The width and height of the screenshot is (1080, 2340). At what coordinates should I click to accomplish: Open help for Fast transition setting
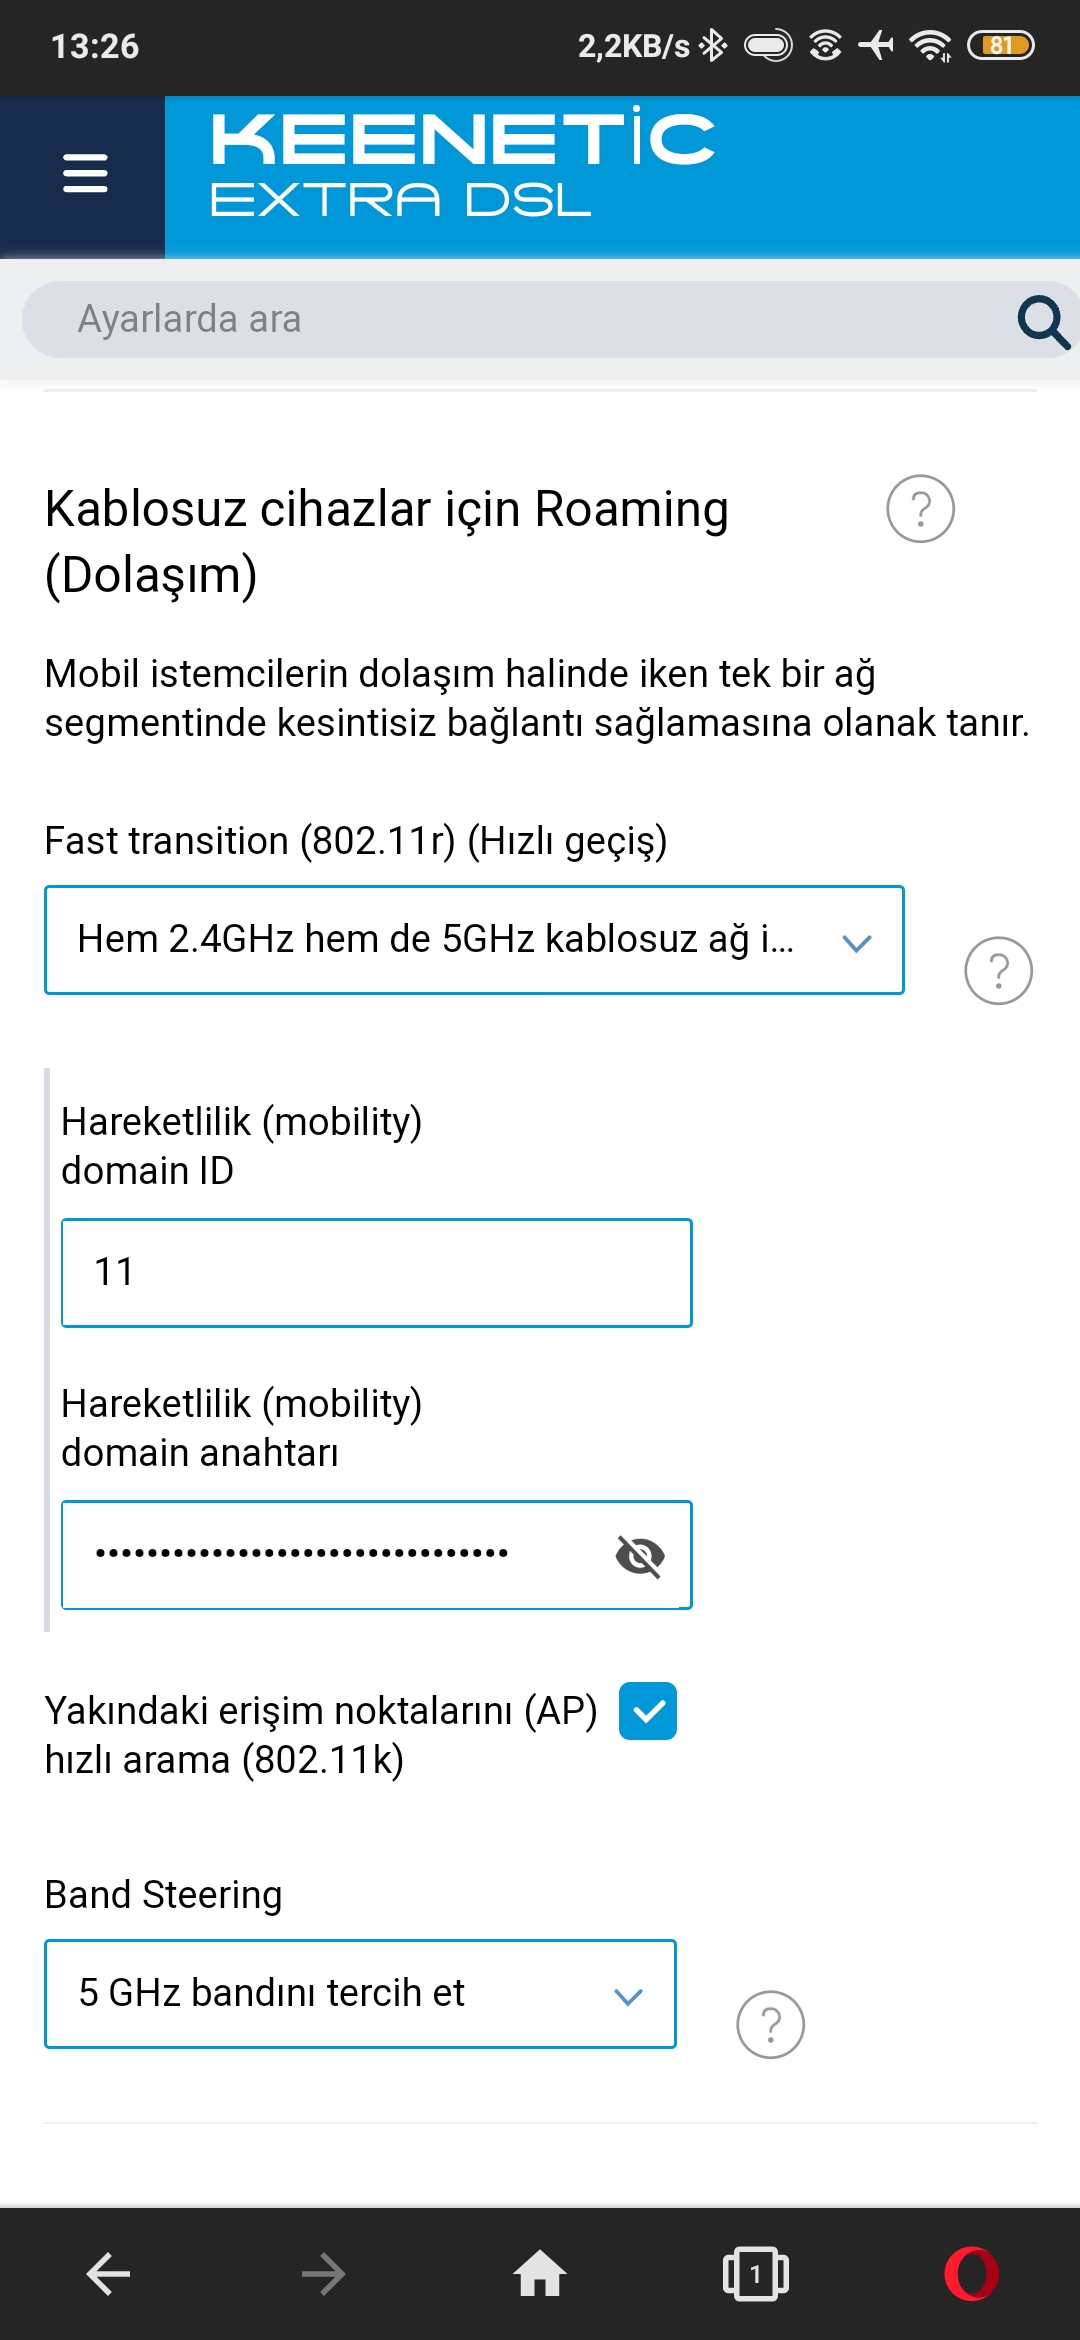point(998,971)
